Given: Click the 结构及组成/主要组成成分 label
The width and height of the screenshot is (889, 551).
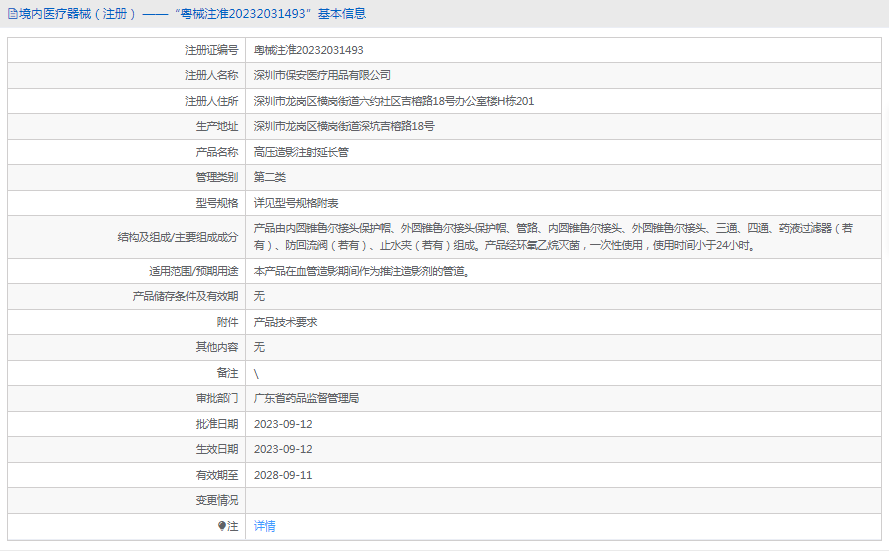Looking at the screenshot, I should pos(178,237).
